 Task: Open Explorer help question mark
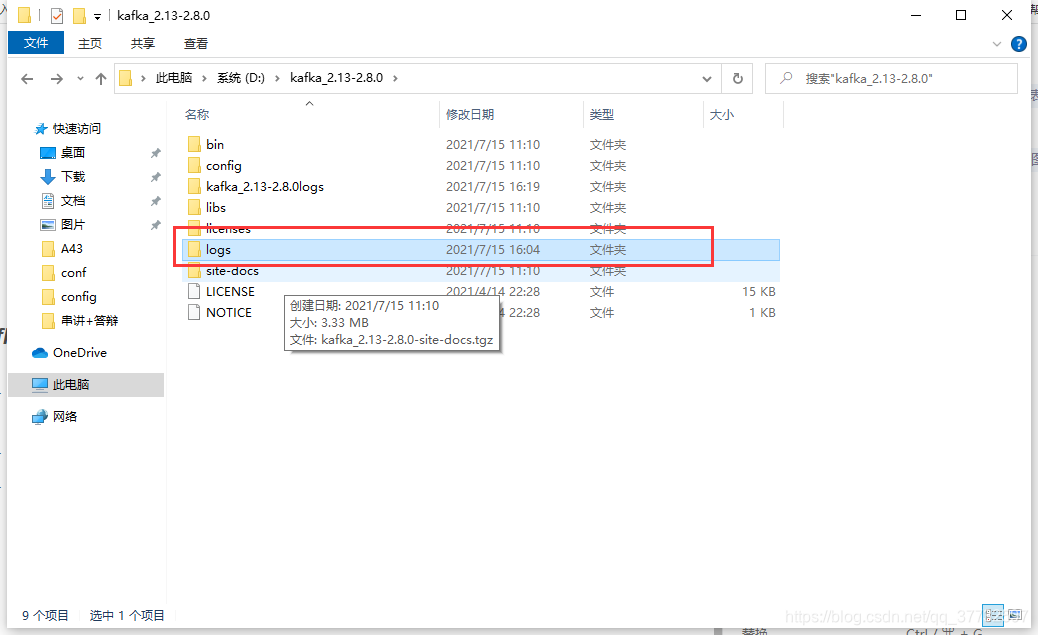tap(1019, 44)
